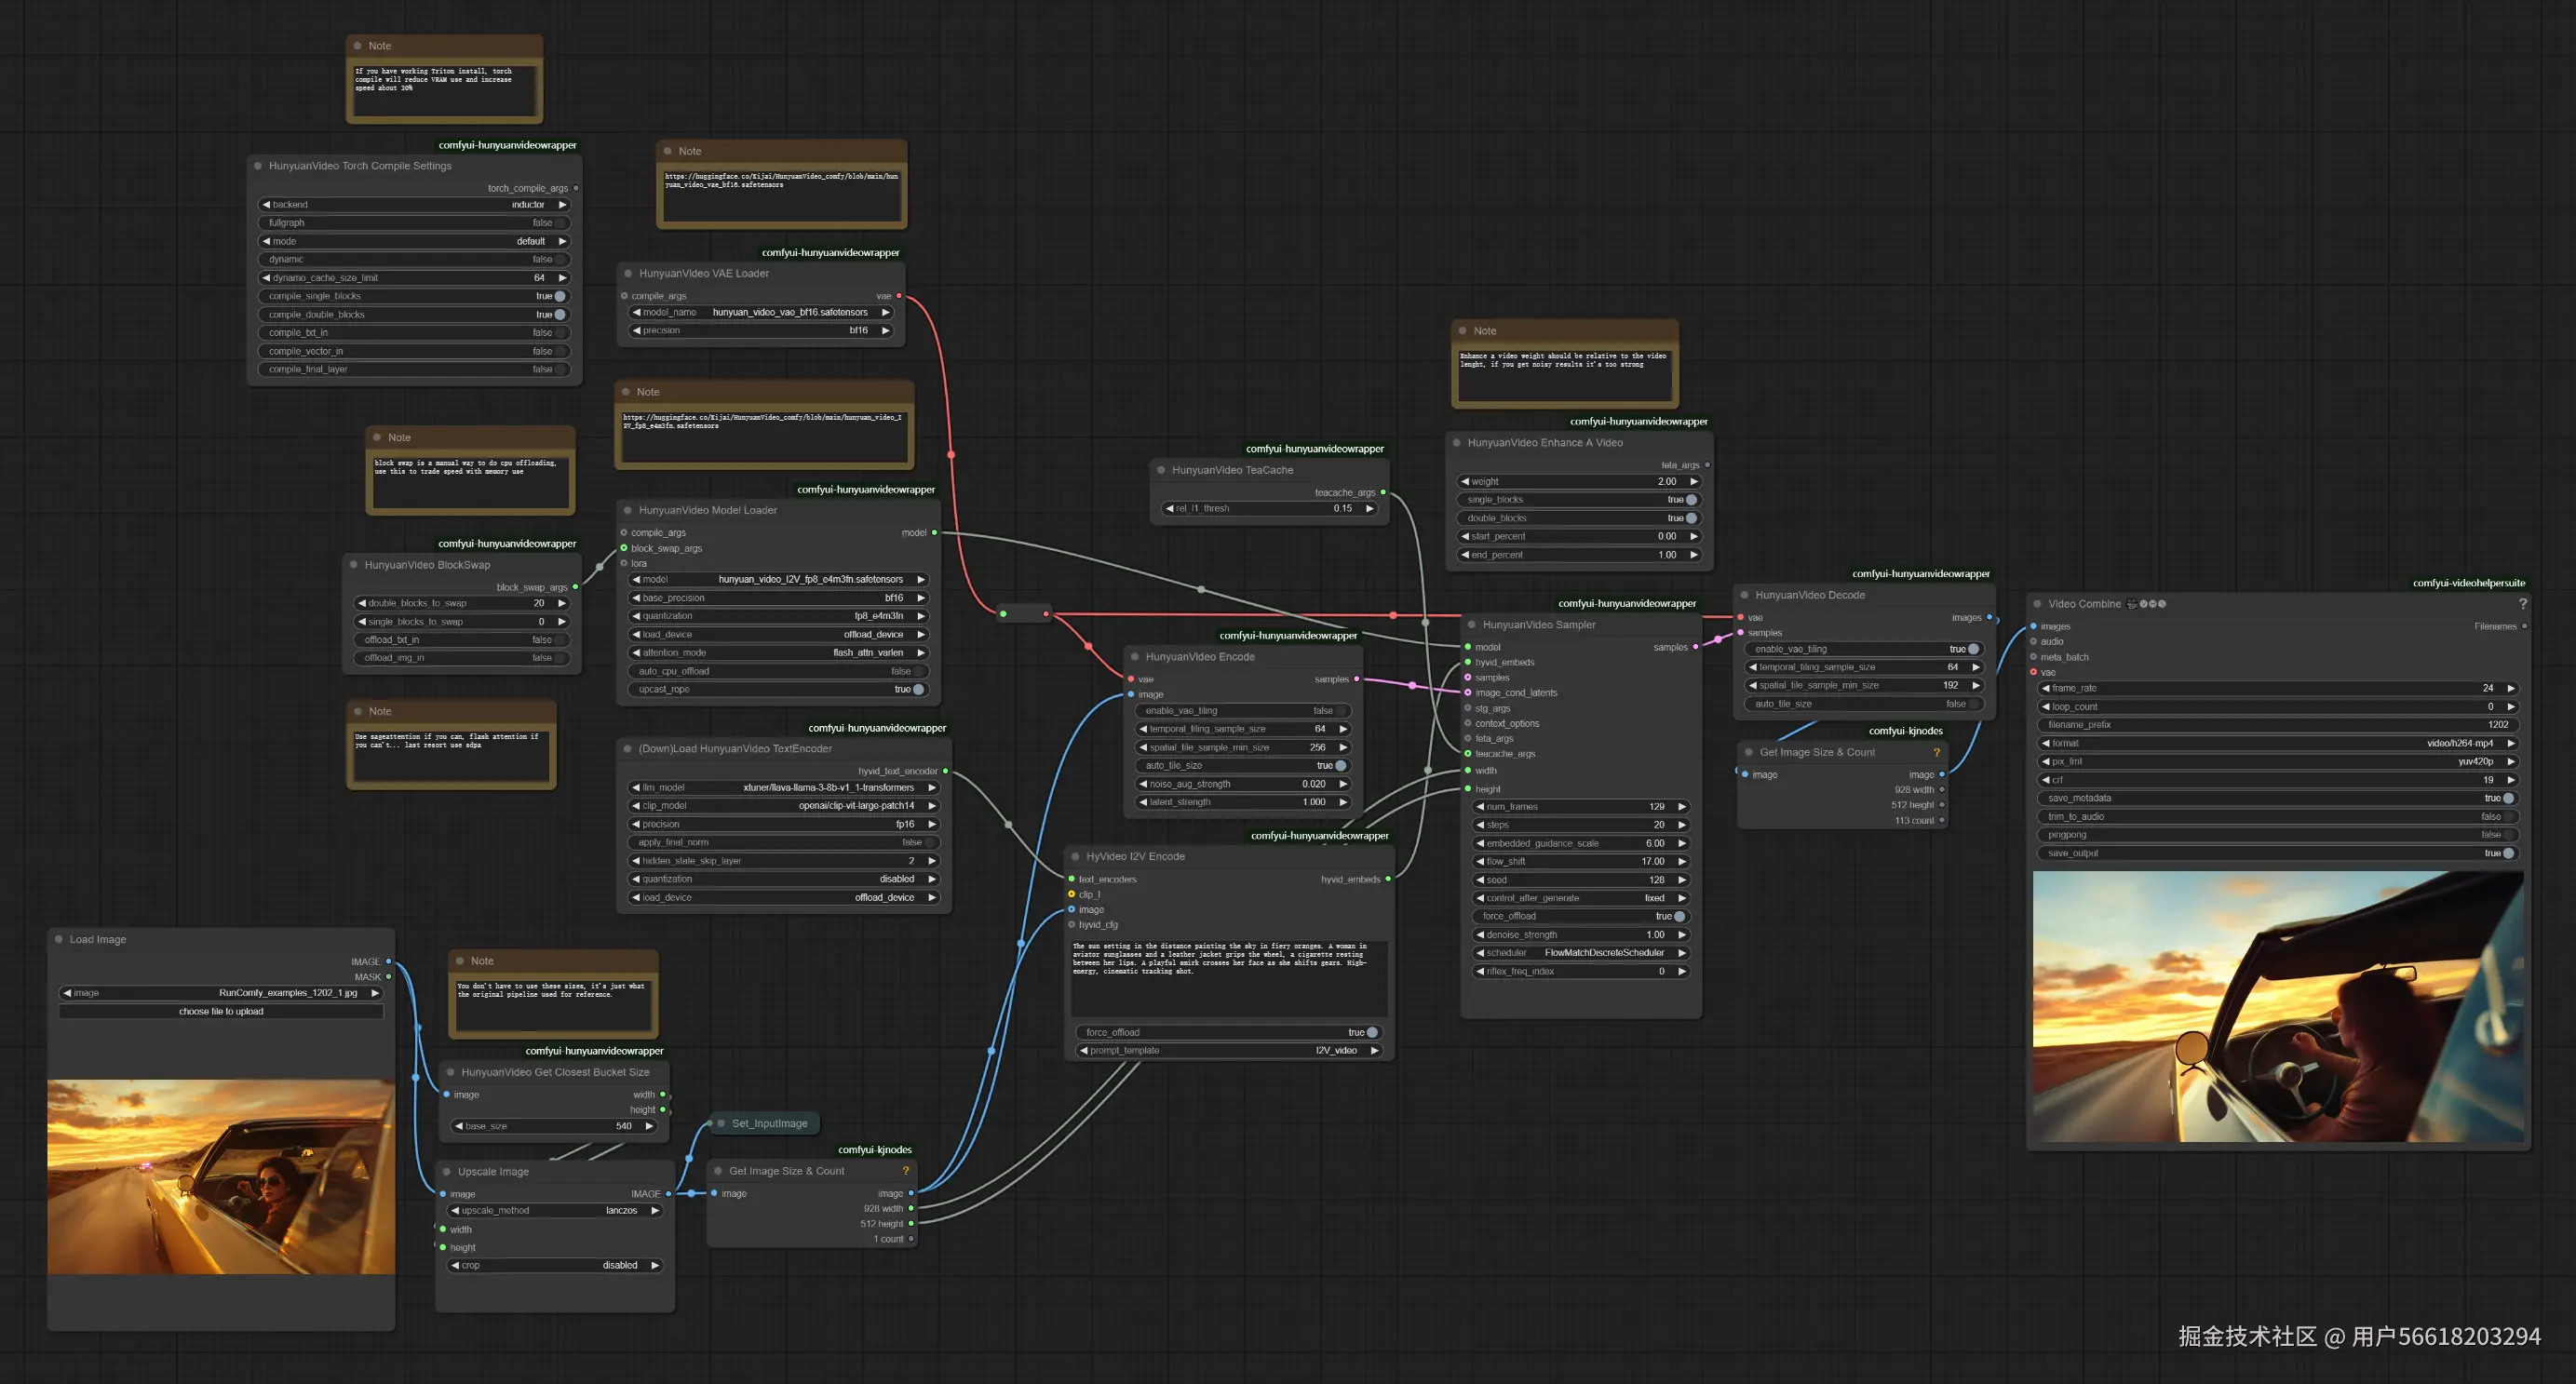This screenshot has height=1384, width=2576.
Task: Click the 'choose file to upload' button
Action: point(221,1012)
